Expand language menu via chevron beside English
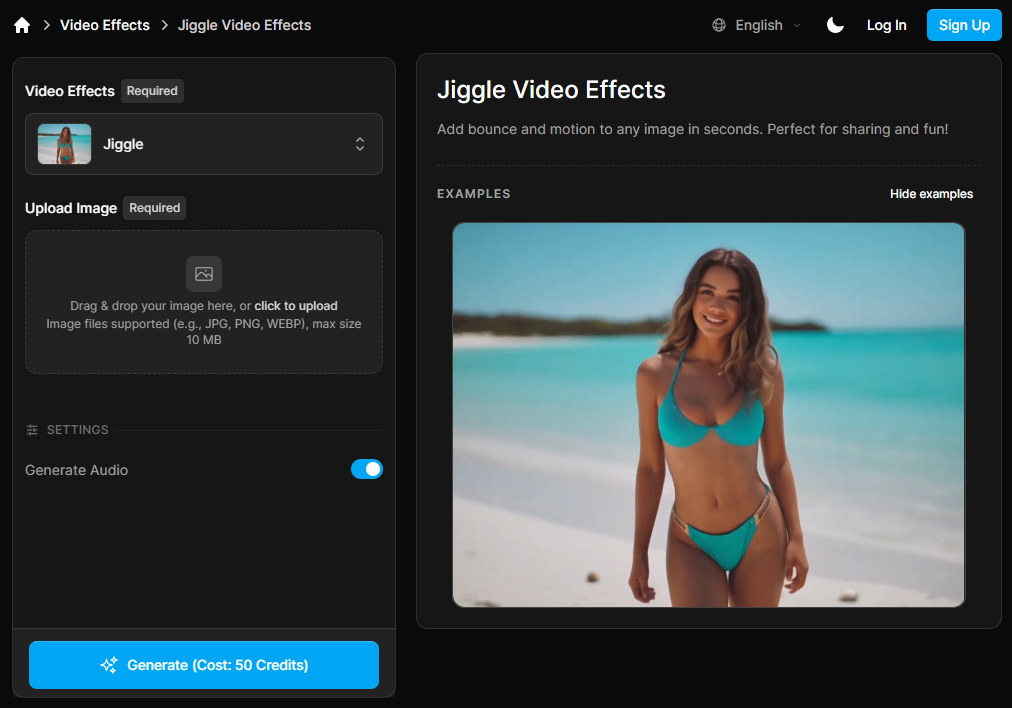 [797, 26]
